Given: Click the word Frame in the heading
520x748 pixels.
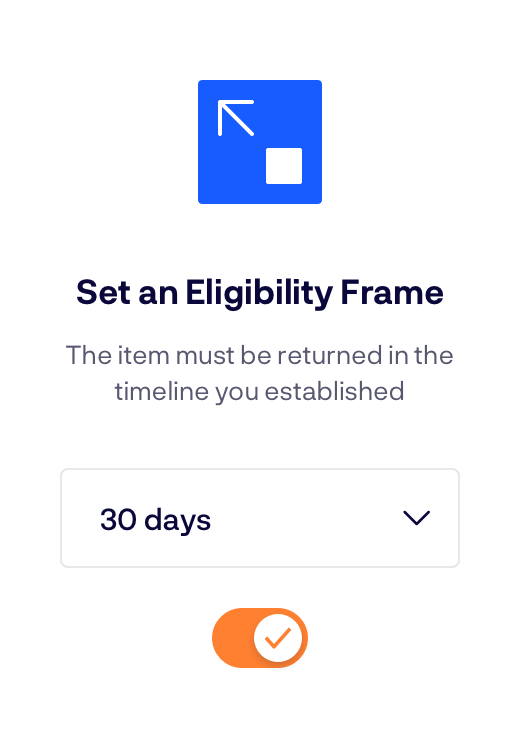Looking at the screenshot, I should coord(392,292).
